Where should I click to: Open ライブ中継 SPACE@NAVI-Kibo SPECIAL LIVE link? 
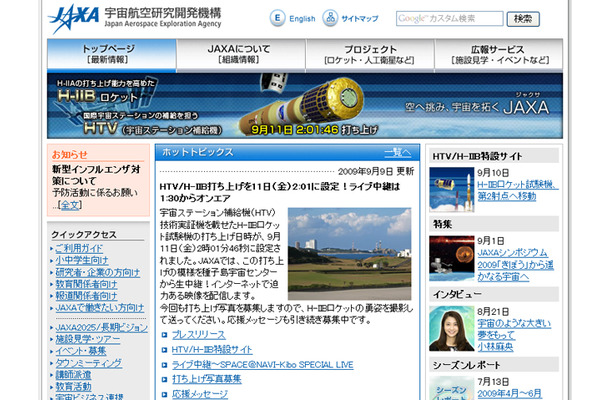pyautogui.click(x=263, y=365)
